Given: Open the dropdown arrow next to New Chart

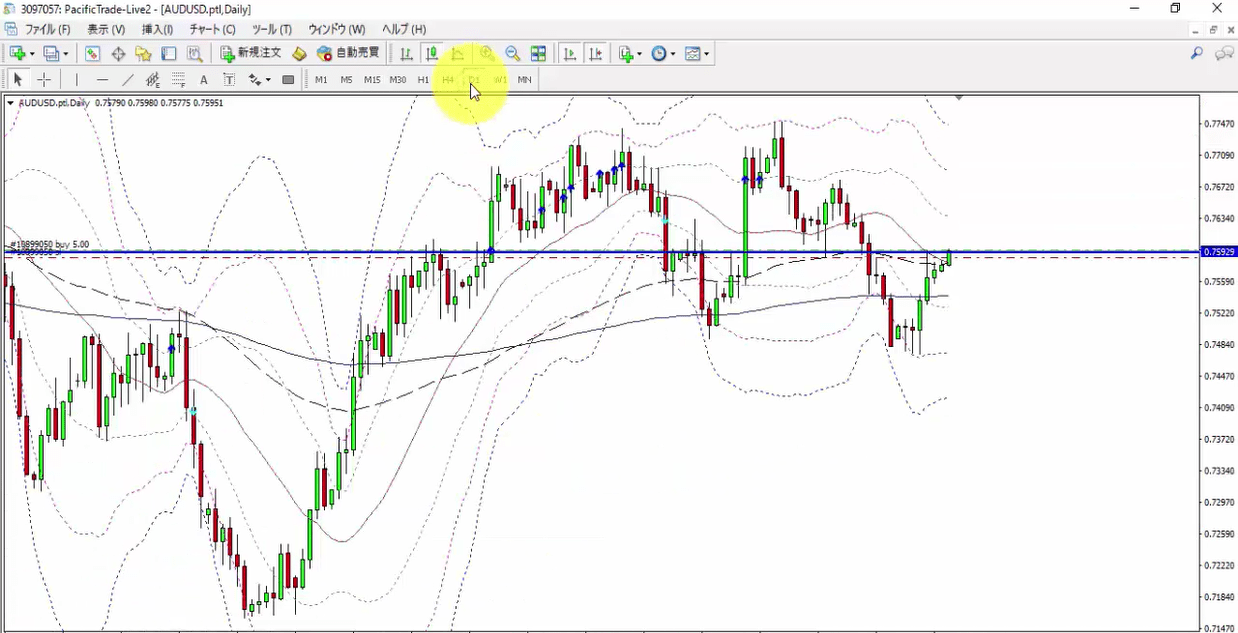Looking at the screenshot, I should (x=32, y=54).
